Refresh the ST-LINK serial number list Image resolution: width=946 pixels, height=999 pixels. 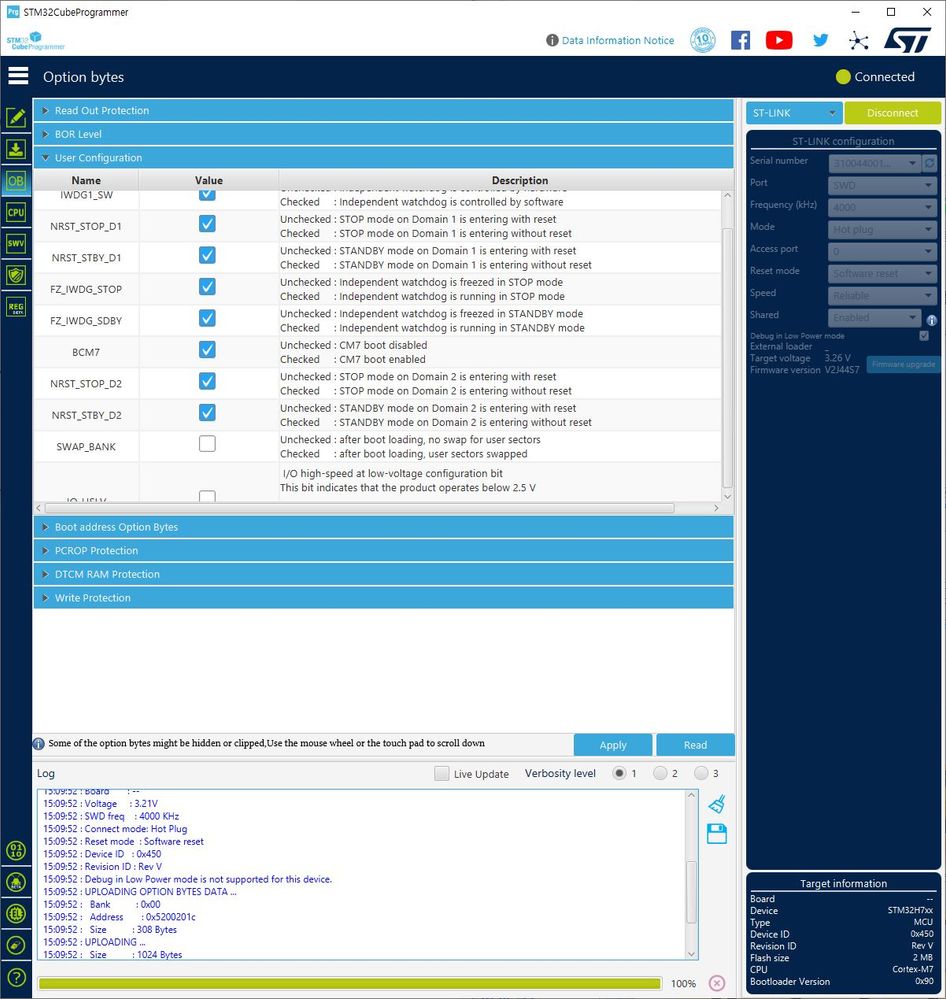tap(929, 163)
